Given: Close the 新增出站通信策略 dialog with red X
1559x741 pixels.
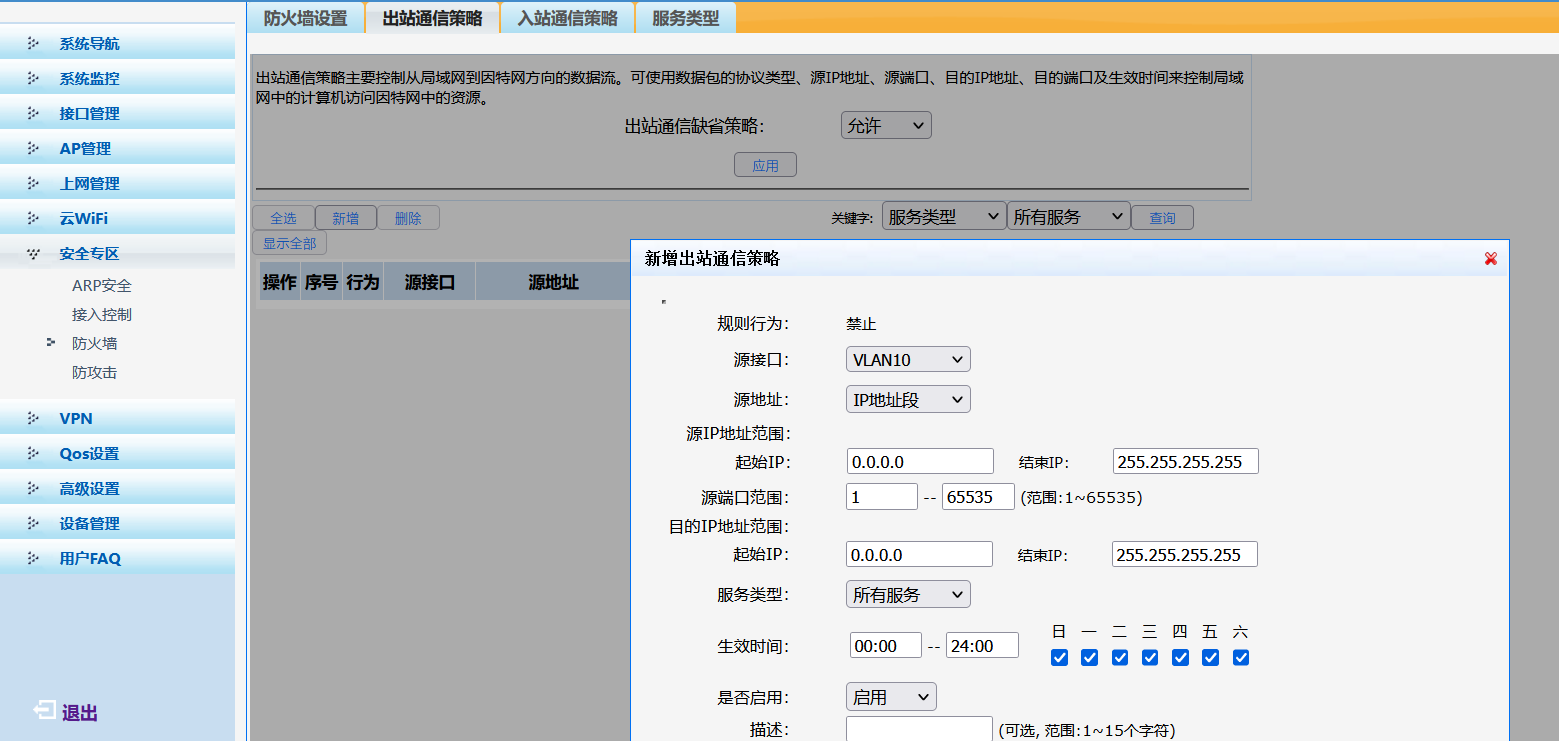Looking at the screenshot, I should click(1490, 259).
